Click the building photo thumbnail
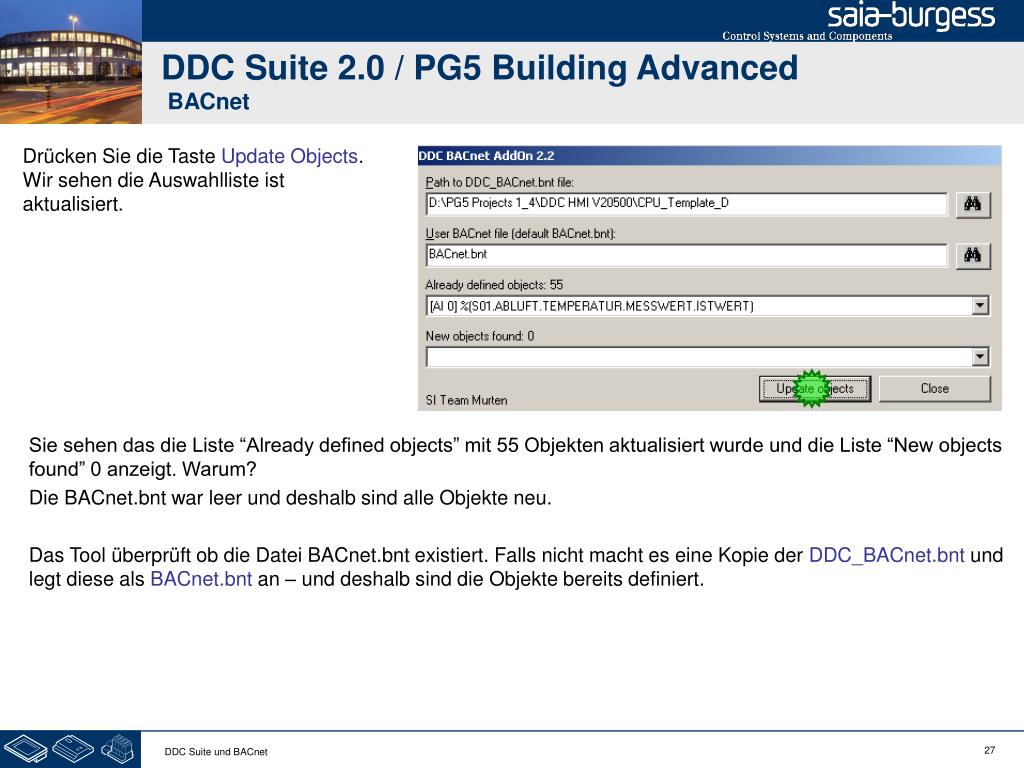Viewport: 1024px width, 768px height. [x=71, y=61]
